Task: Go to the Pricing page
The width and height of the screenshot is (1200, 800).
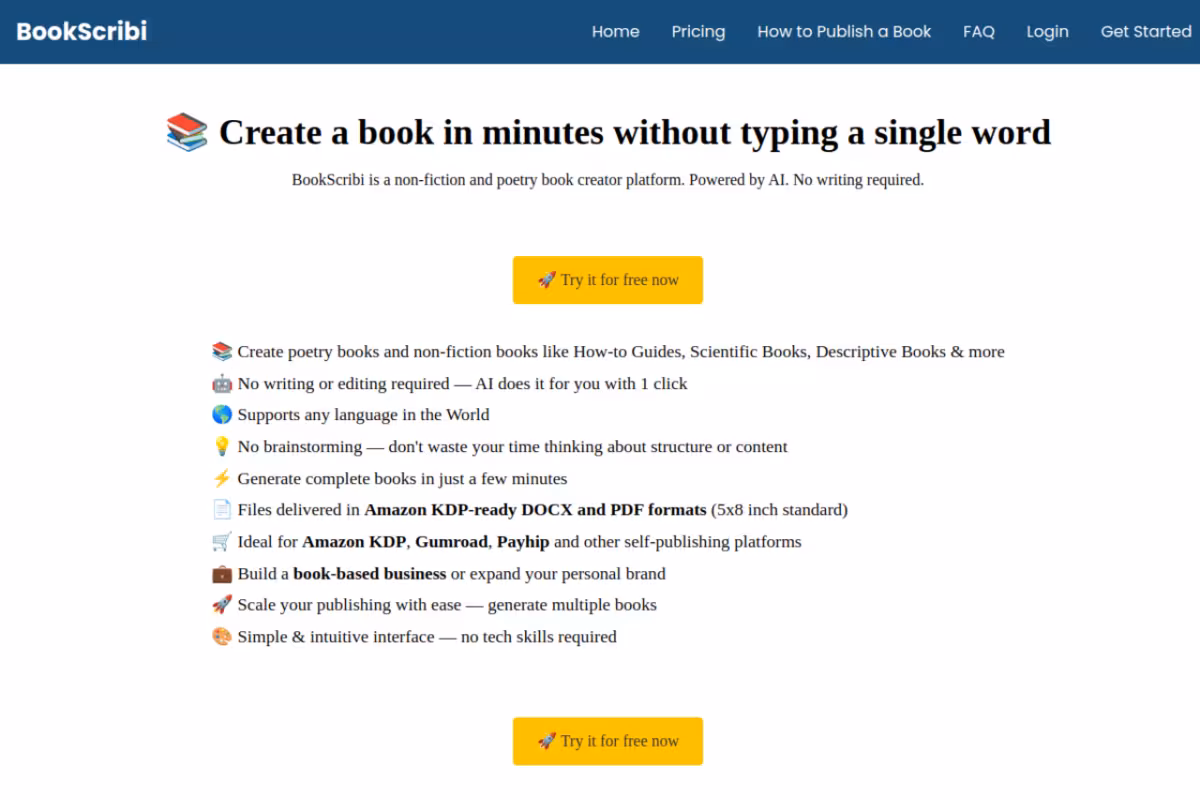Action: point(698,31)
